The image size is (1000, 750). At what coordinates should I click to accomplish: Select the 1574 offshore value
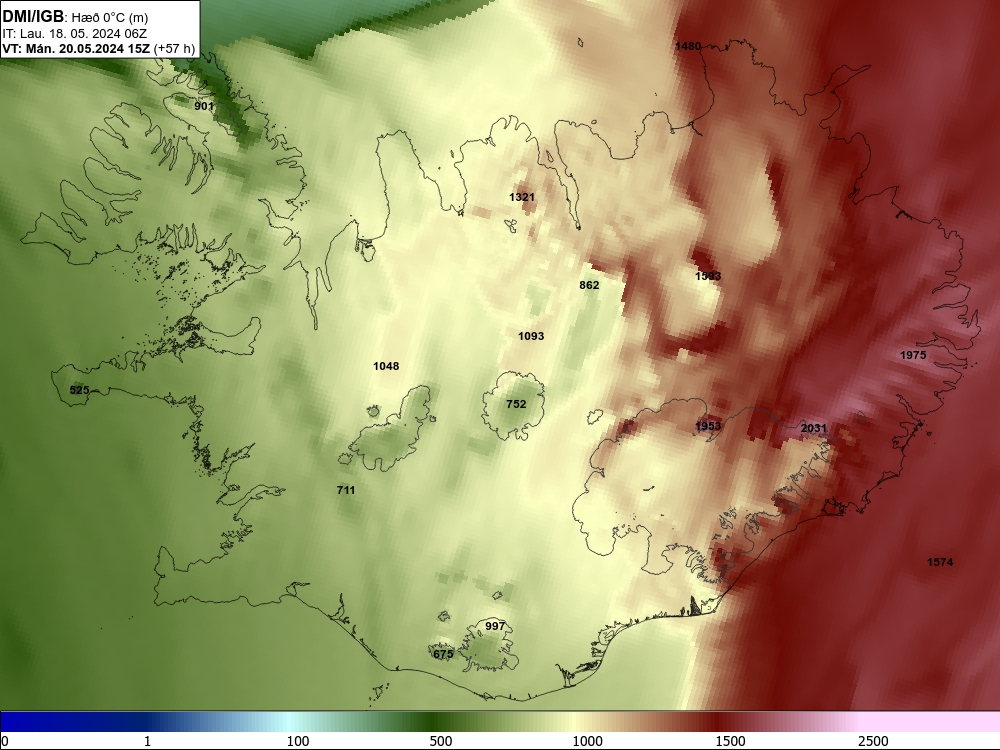[940, 562]
